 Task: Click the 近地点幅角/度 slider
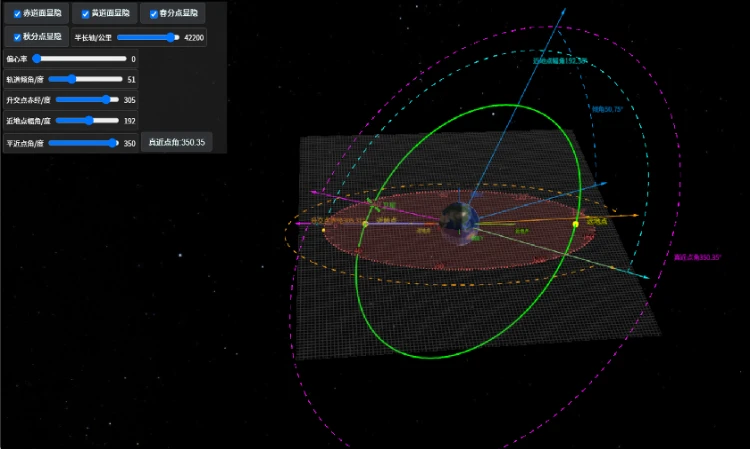pyautogui.click(x=87, y=121)
